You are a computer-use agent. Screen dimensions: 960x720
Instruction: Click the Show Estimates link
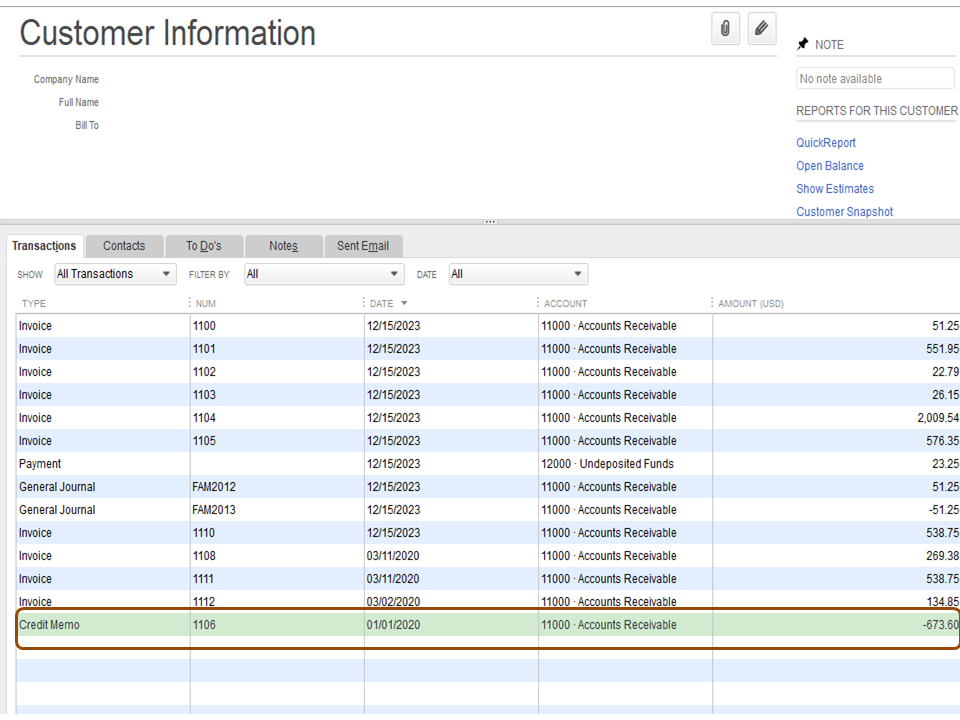[x=835, y=189]
